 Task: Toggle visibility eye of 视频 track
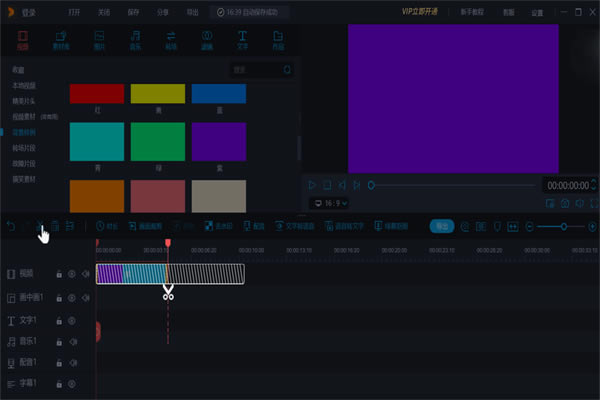coord(72,273)
